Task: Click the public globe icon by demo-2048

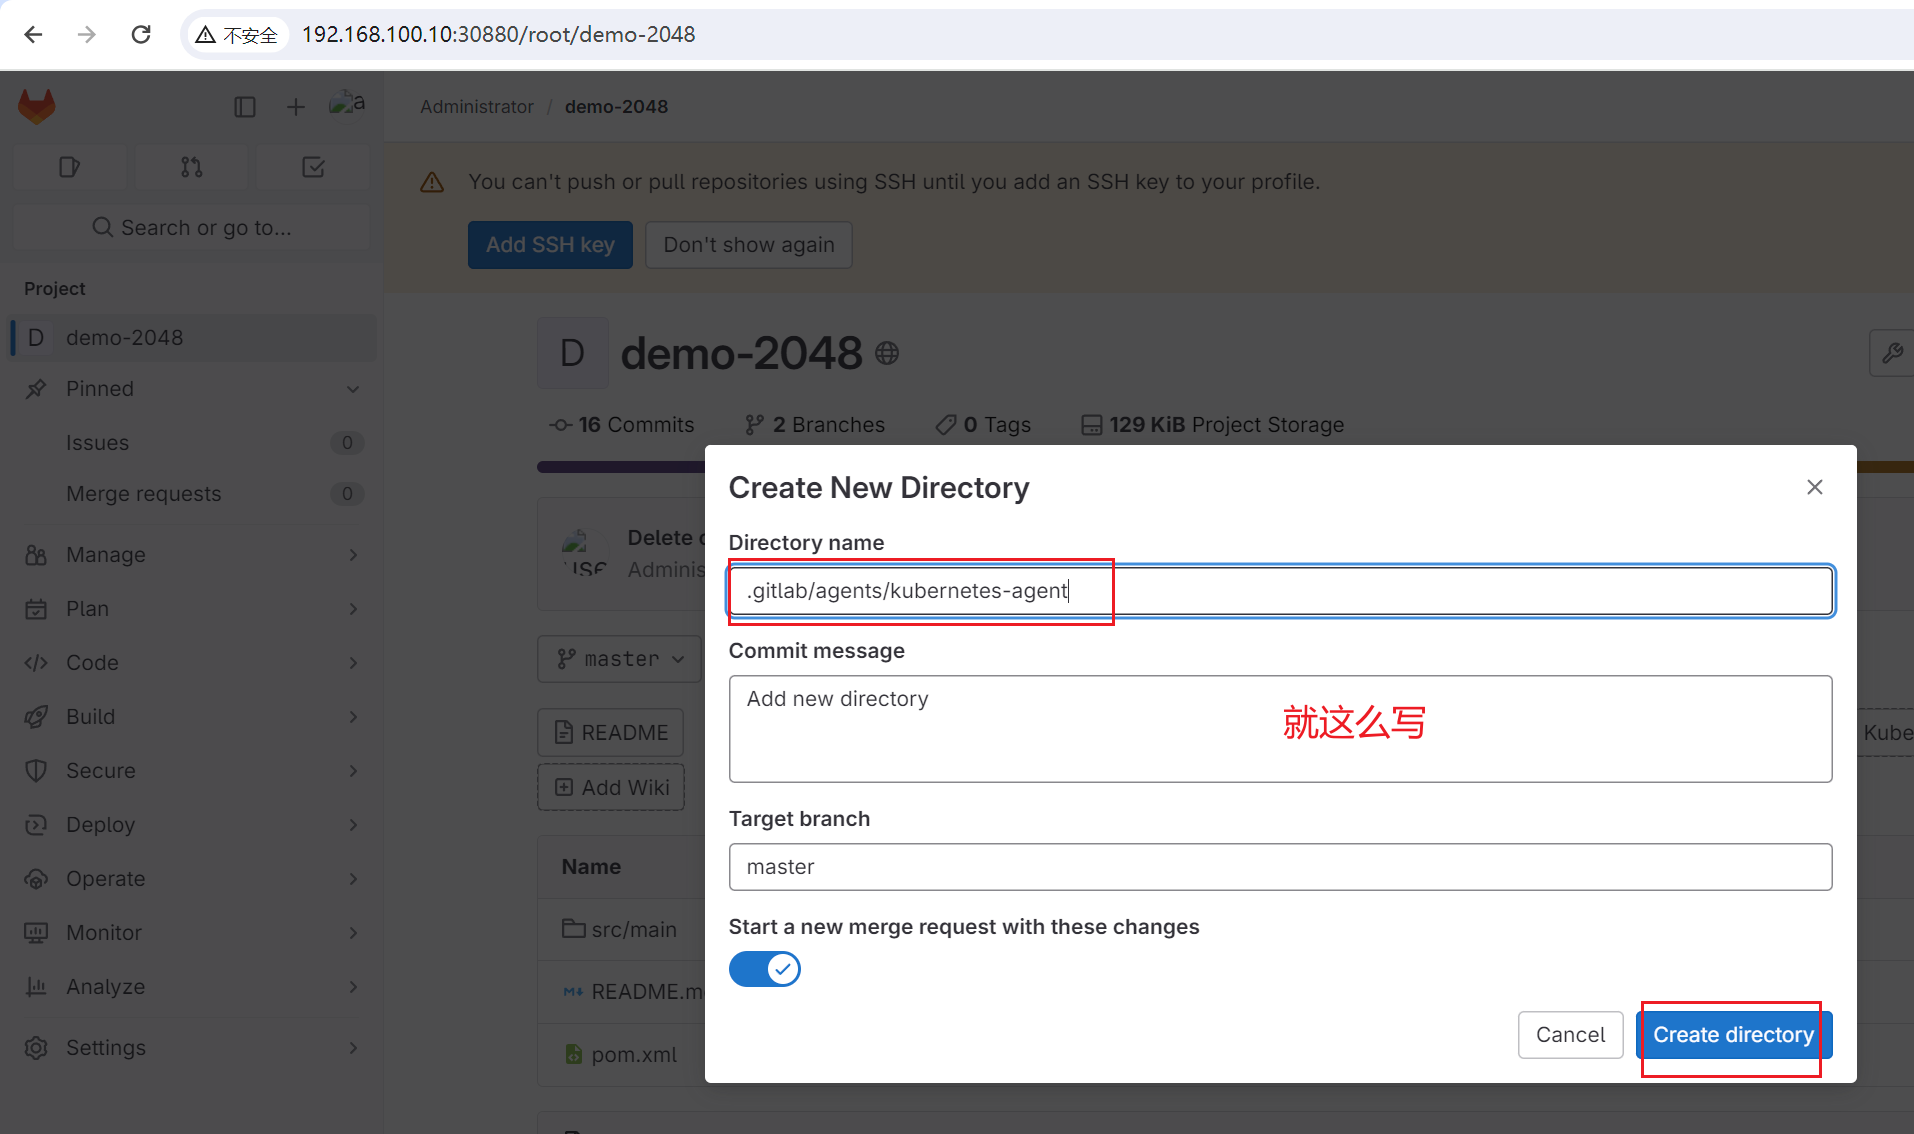Action: point(887,353)
